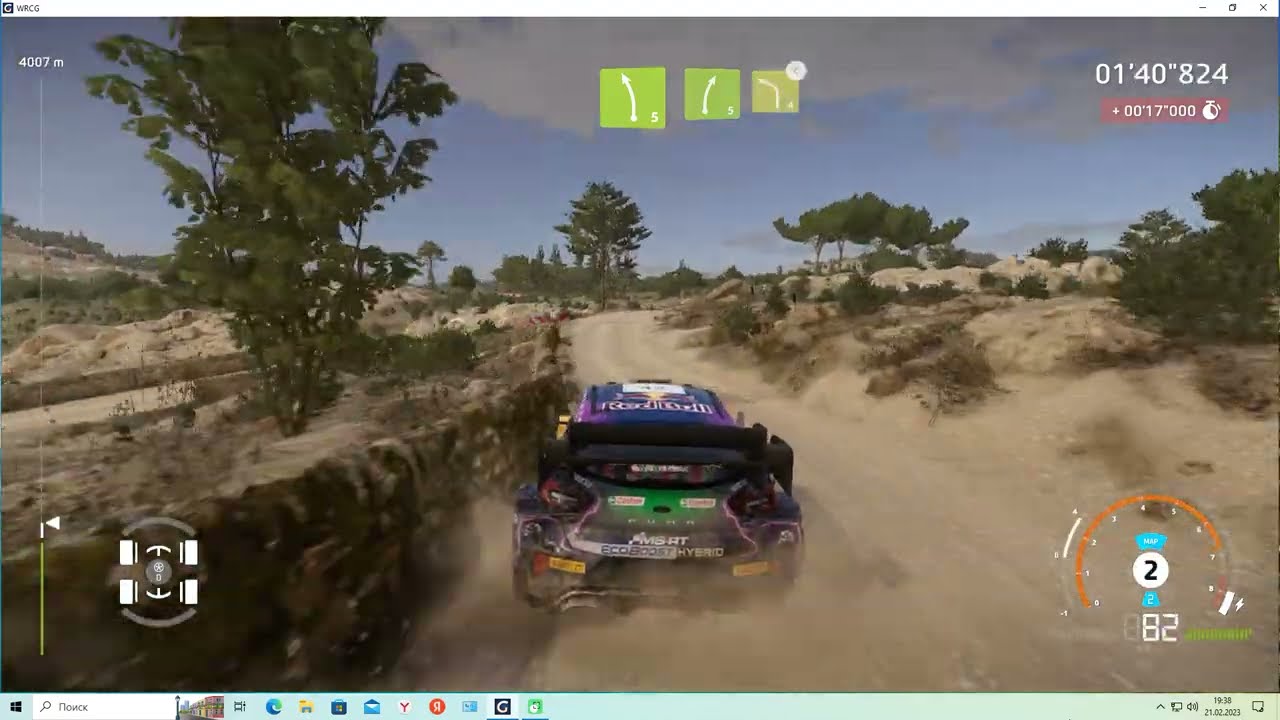The image size is (1280, 720).
Task: Click the WRCG window title icon
Action: coord(8,7)
